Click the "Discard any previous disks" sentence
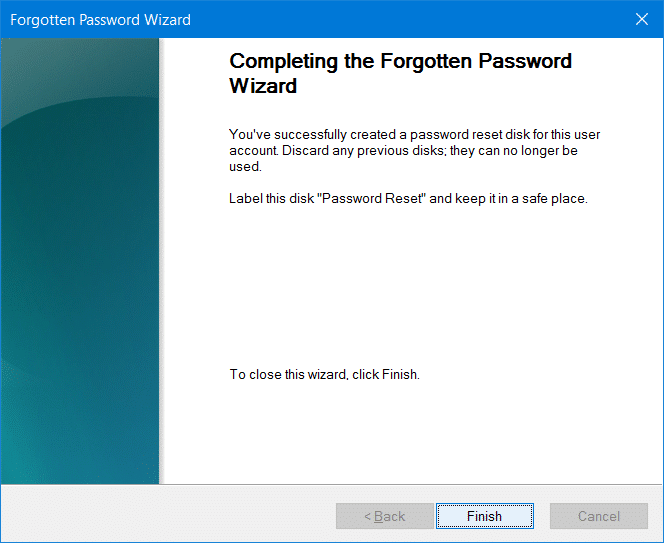The width and height of the screenshot is (664, 543). tap(360, 151)
